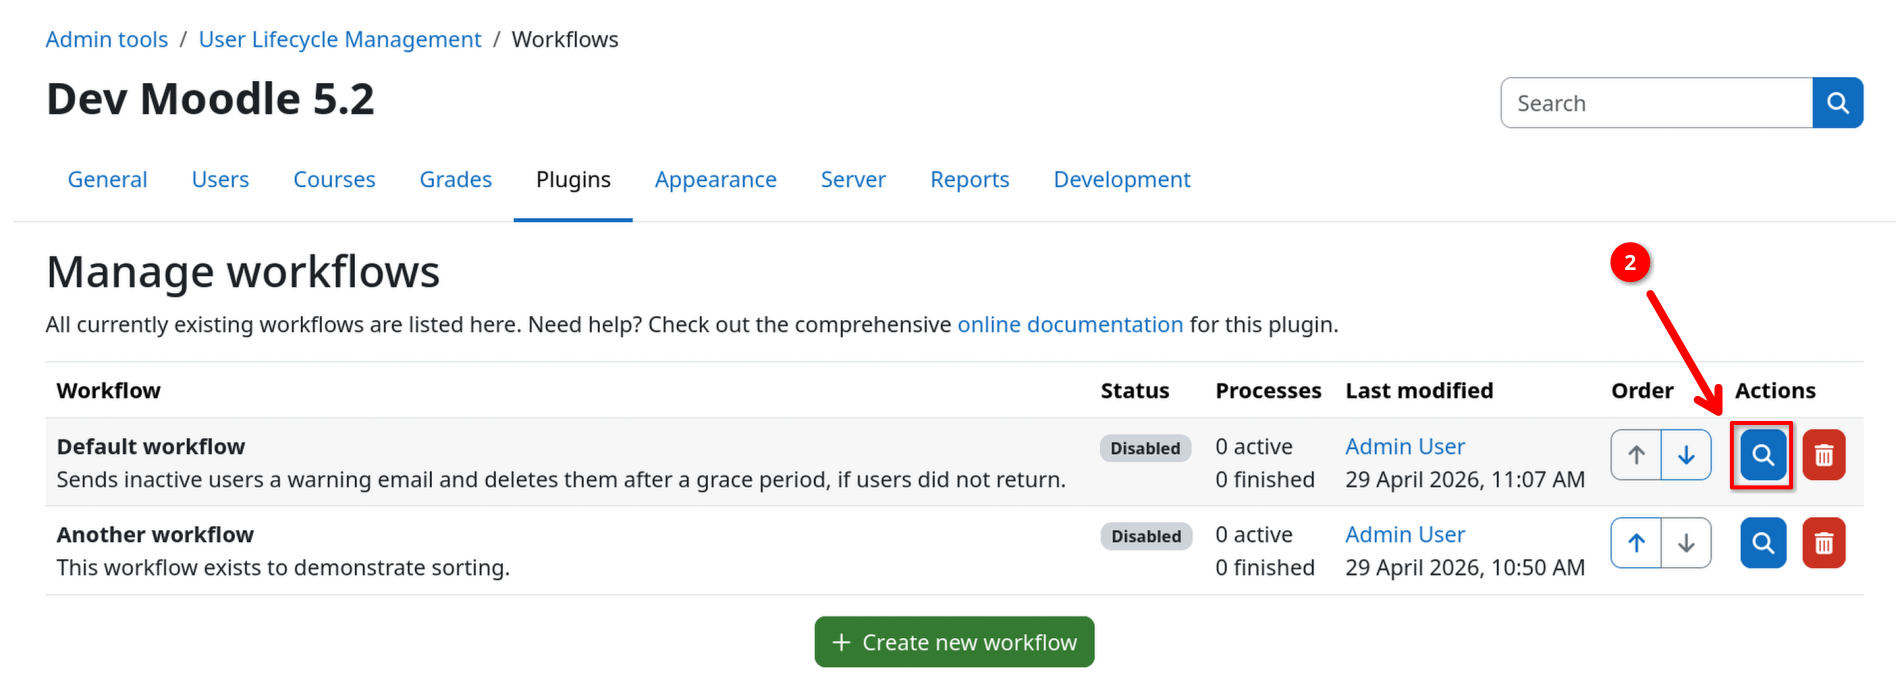Screen dimensions: 1904x688
Task: Select the Plugins tab
Action: tap(573, 180)
